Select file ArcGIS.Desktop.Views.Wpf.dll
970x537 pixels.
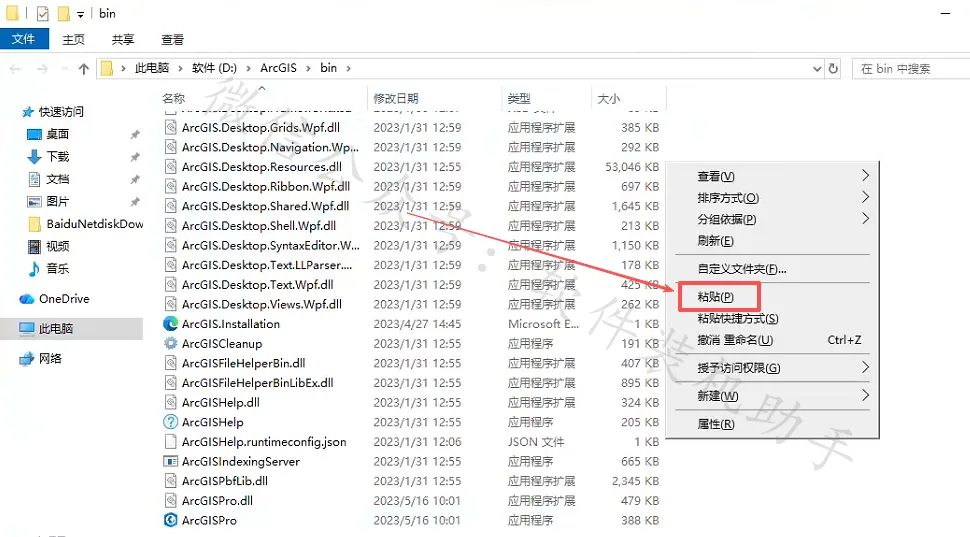pos(262,304)
